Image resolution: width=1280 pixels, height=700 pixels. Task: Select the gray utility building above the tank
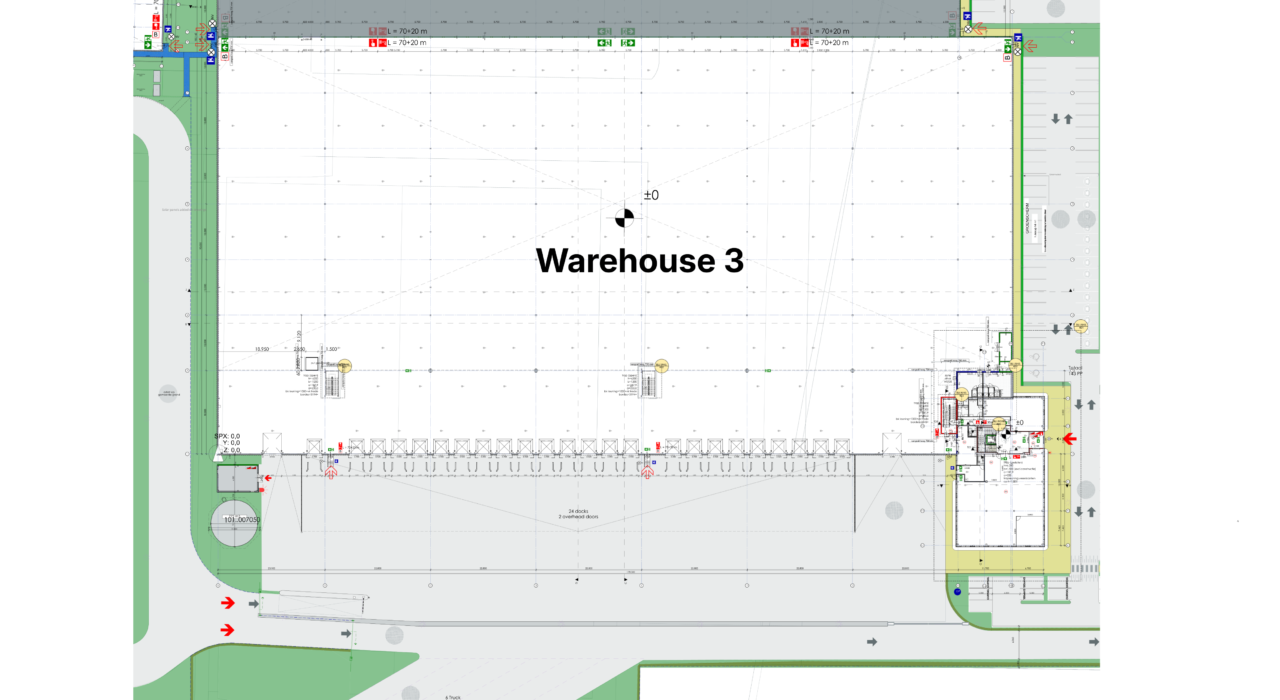point(236,479)
